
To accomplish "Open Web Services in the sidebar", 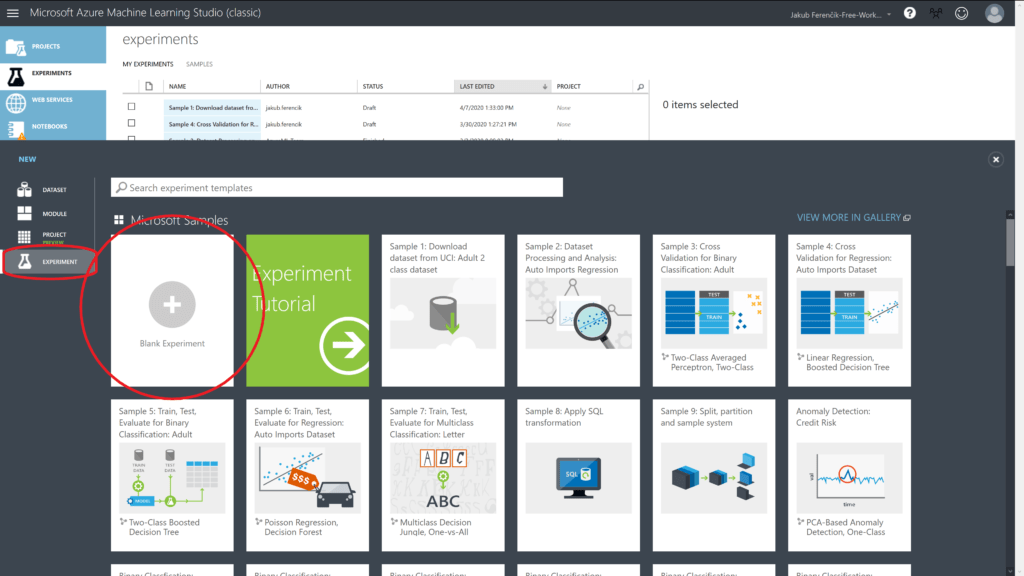I will coord(52,100).
